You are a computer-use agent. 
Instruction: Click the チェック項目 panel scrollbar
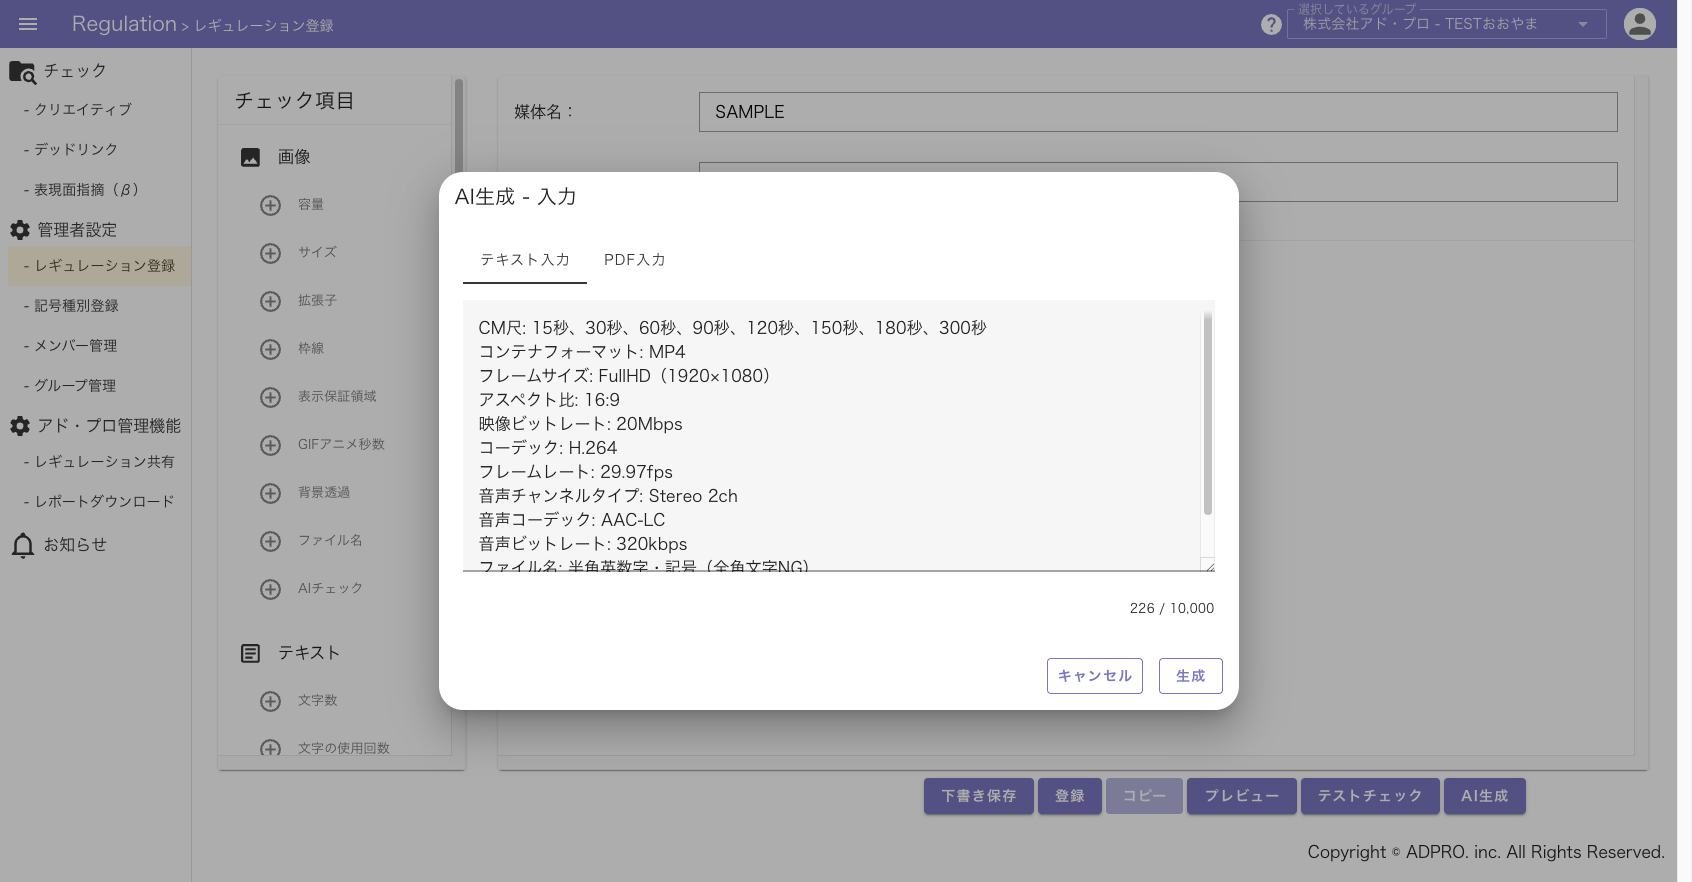point(459,130)
